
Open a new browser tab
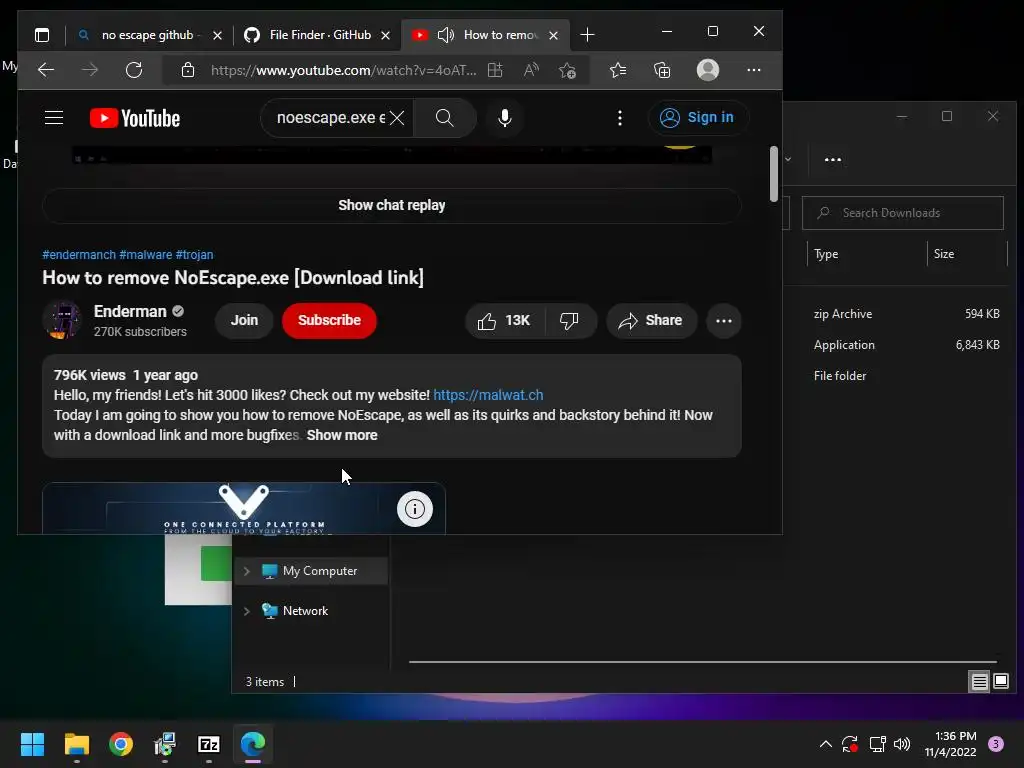point(587,35)
